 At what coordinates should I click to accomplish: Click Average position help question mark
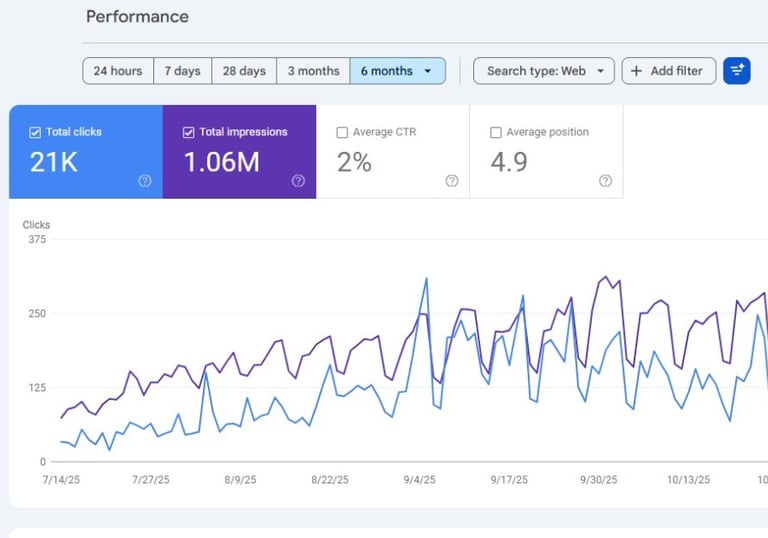(x=605, y=181)
